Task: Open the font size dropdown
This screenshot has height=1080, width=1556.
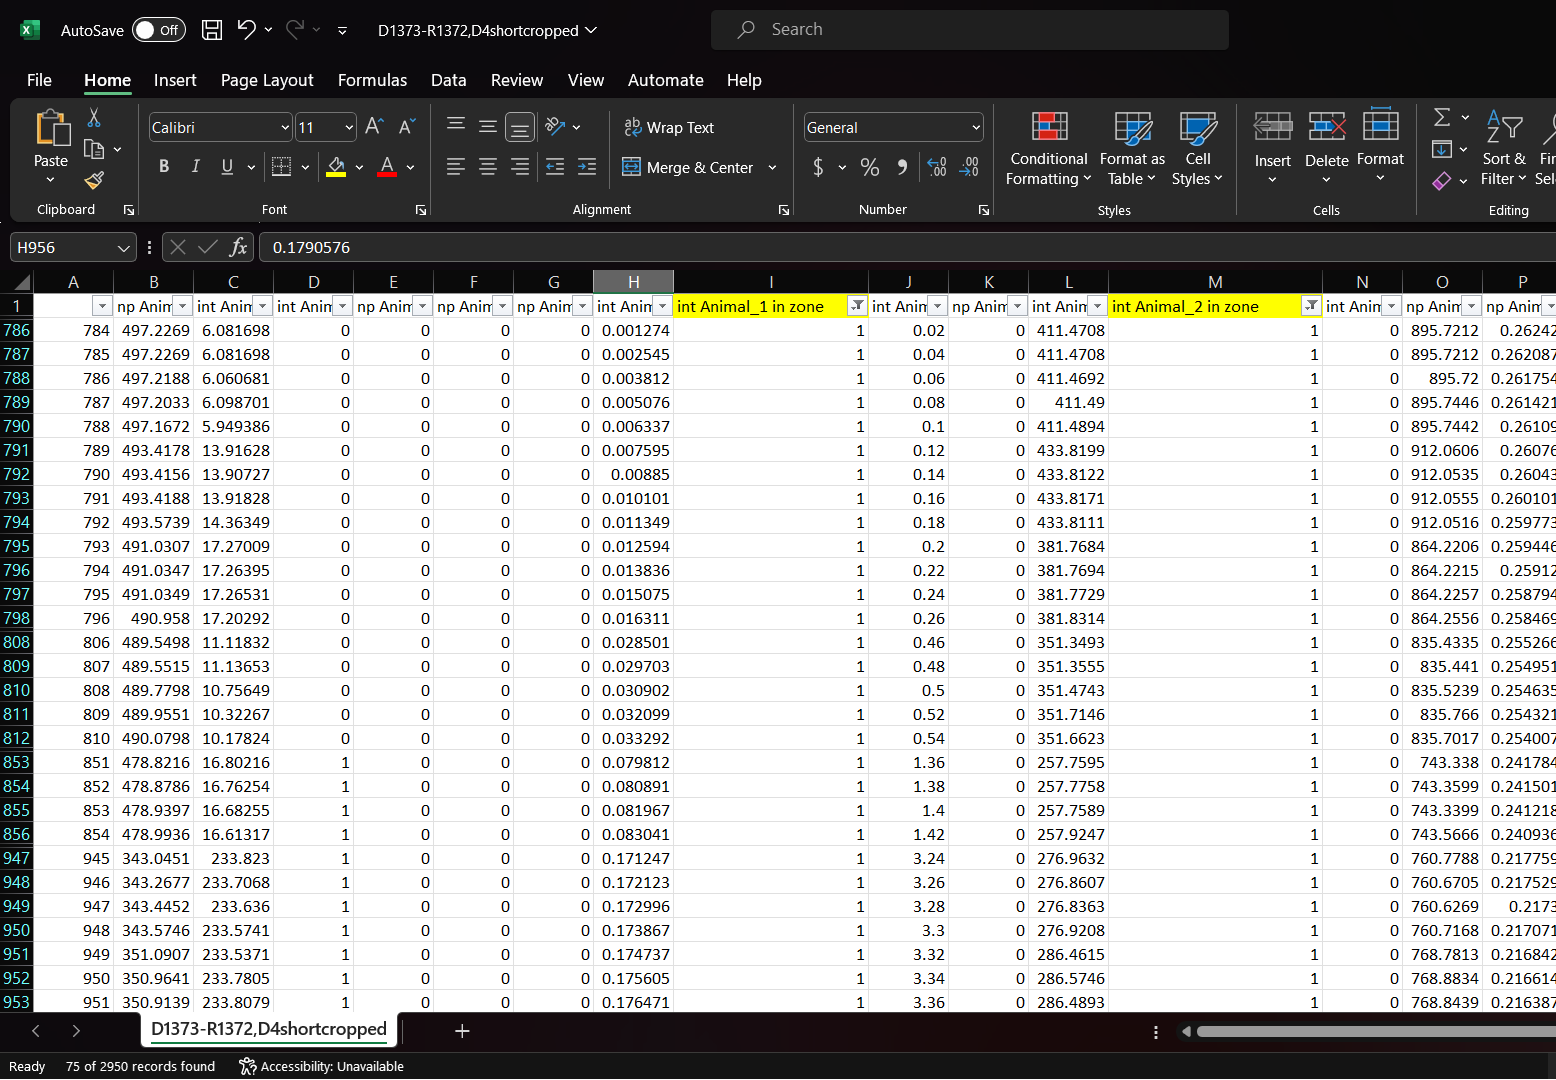Action: tap(349, 128)
